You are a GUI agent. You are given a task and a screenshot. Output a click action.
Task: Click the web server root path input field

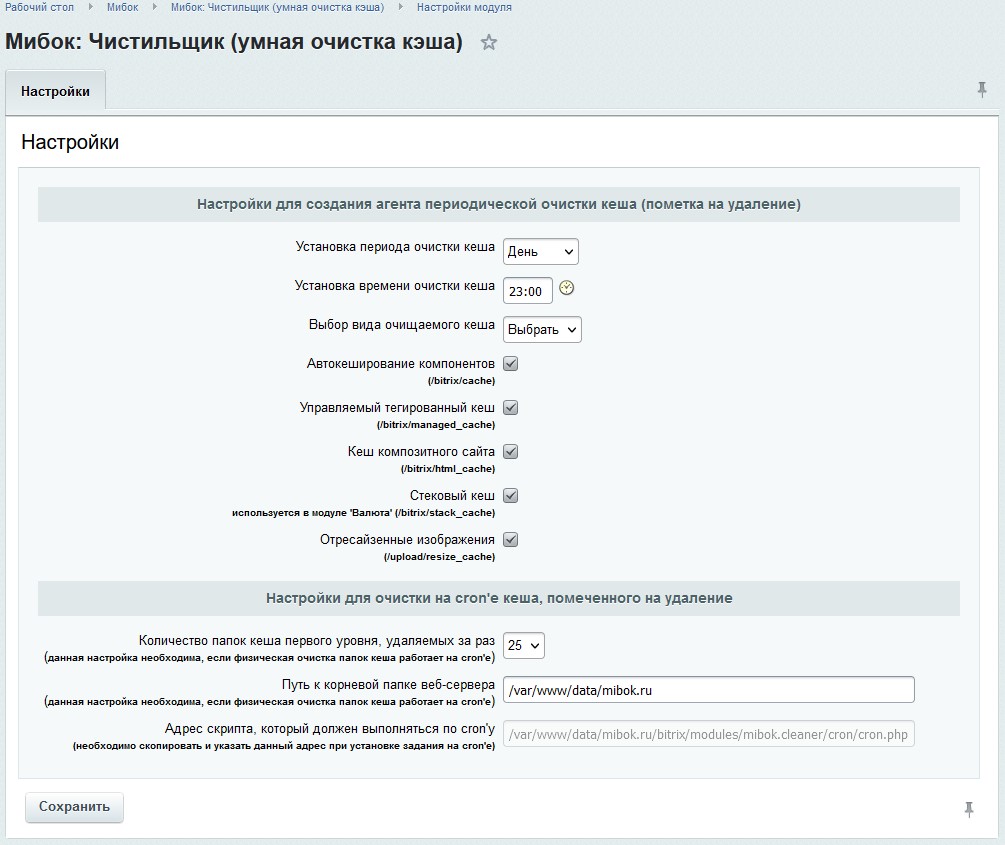[708, 690]
